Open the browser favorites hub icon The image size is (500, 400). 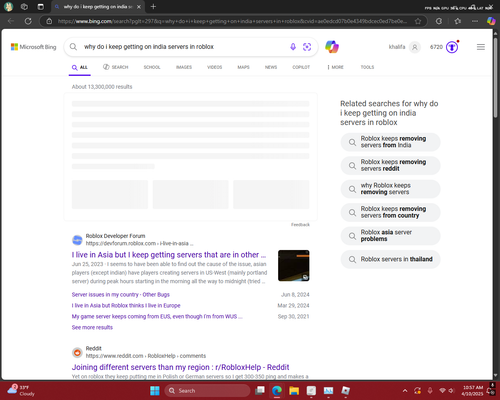458,21
